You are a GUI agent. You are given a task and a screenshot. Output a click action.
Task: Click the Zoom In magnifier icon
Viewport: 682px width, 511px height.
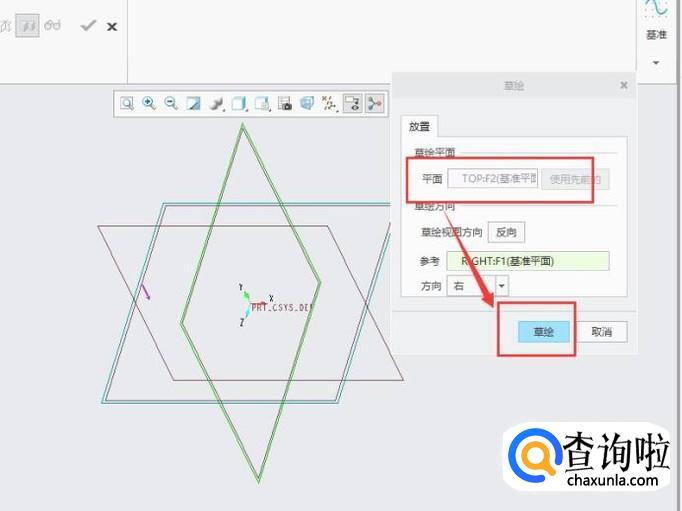tap(149, 104)
